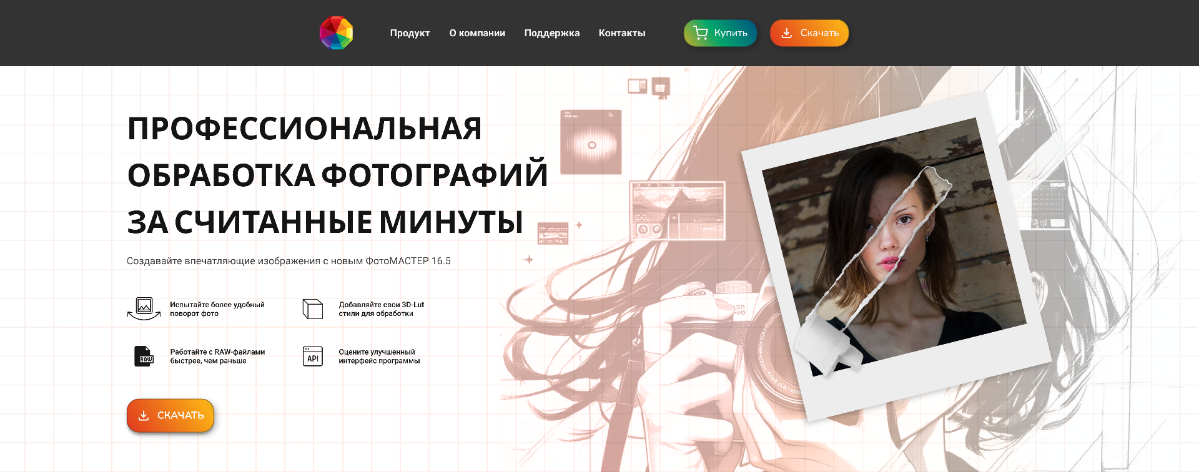
Task: Click the shopping cart icon in Купить
Action: pyautogui.click(x=700, y=33)
